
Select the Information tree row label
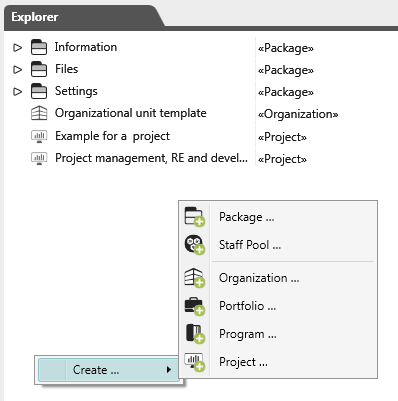coord(86,47)
